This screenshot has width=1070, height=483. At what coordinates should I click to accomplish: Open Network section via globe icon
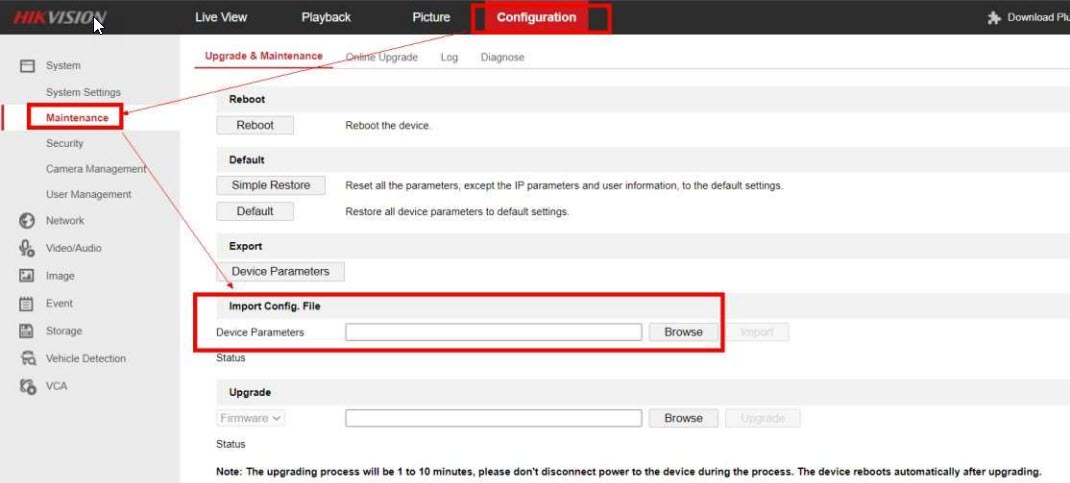(x=28, y=221)
